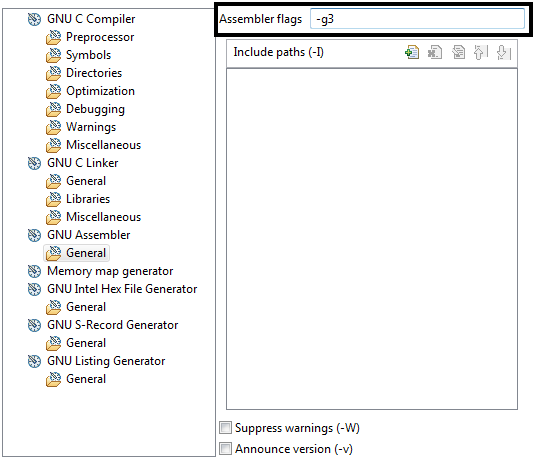Click the empty Include paths list area
The height and width of the screenshot is (461, 533).
(372, 239)
